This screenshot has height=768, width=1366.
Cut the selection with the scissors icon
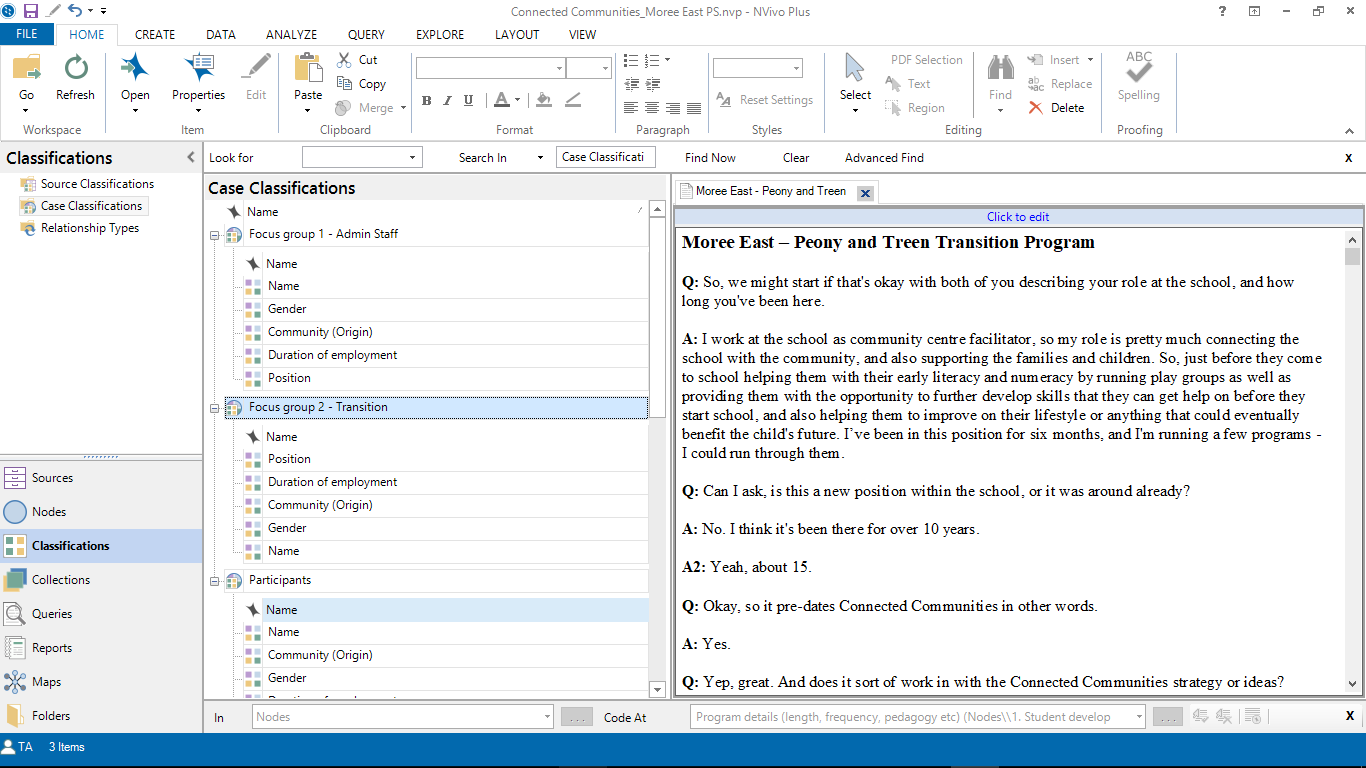(x=358, y=60)
